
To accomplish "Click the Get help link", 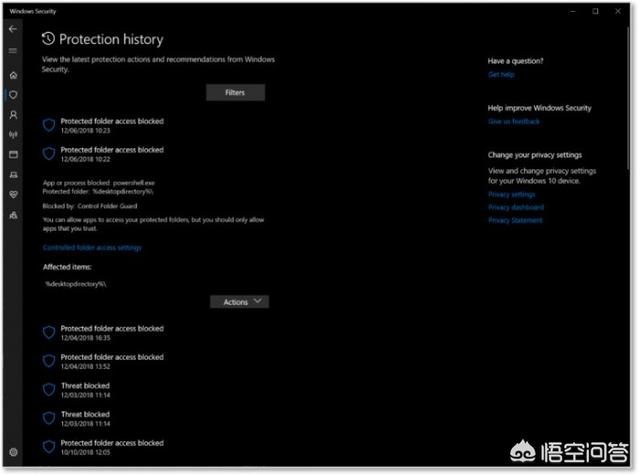I will pos(501,74).
